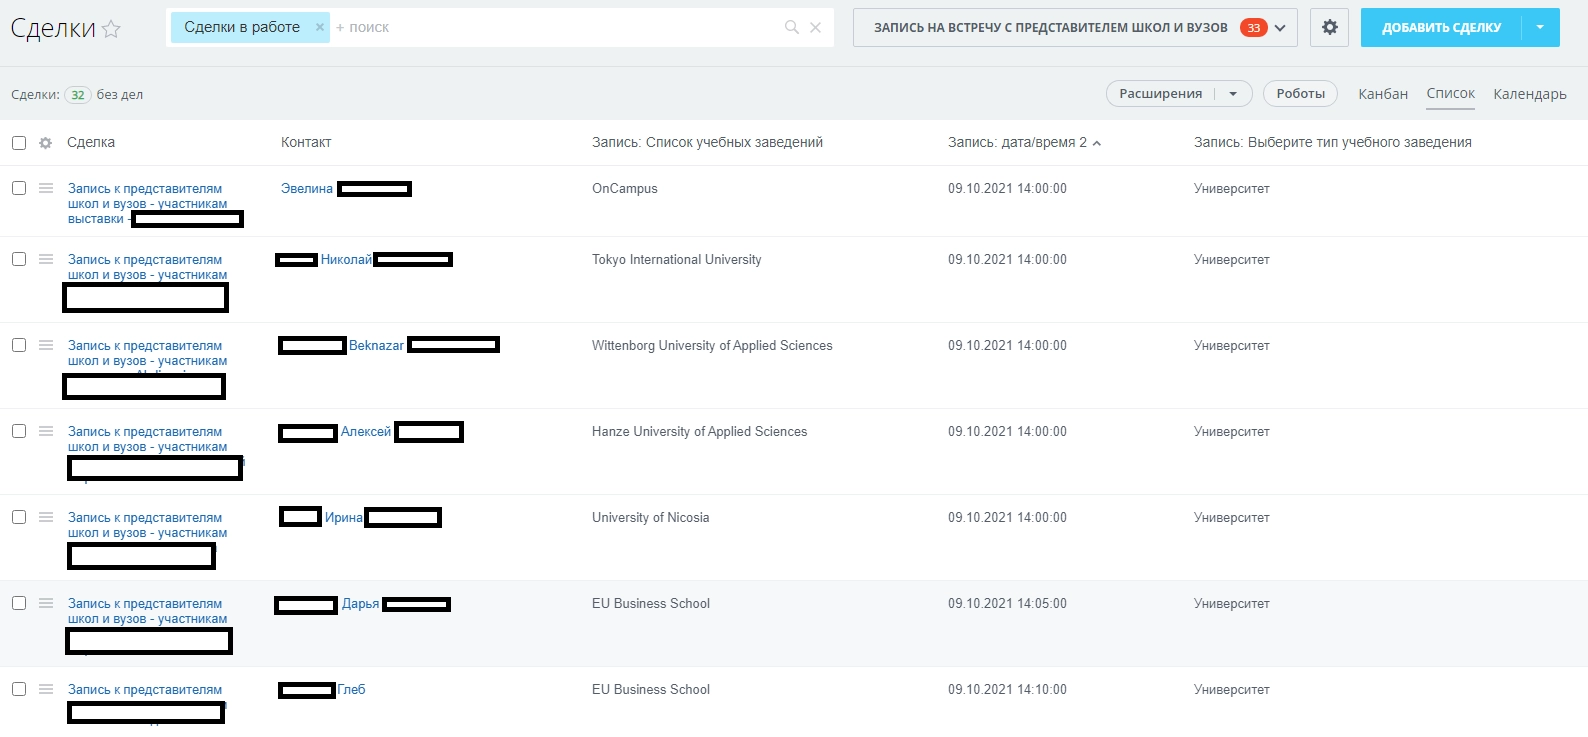Clear the search field with the X icon

tap(815, 28)
